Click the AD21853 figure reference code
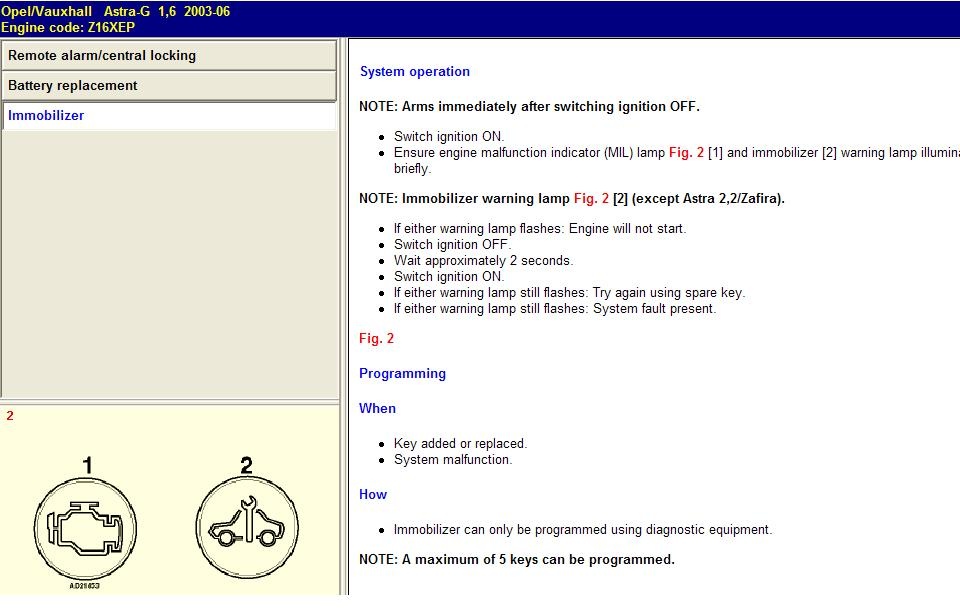This screenshot has height=613, width=960. coord(84,586)
